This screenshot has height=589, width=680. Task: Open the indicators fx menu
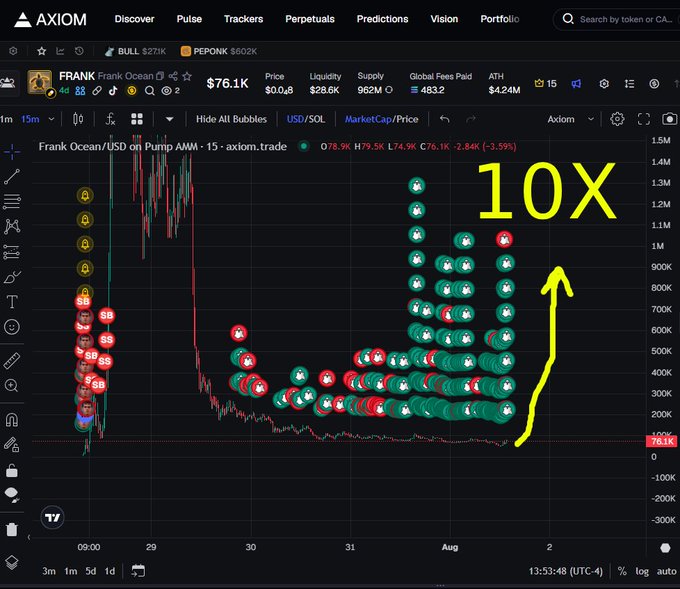click(x=111, y=119)
